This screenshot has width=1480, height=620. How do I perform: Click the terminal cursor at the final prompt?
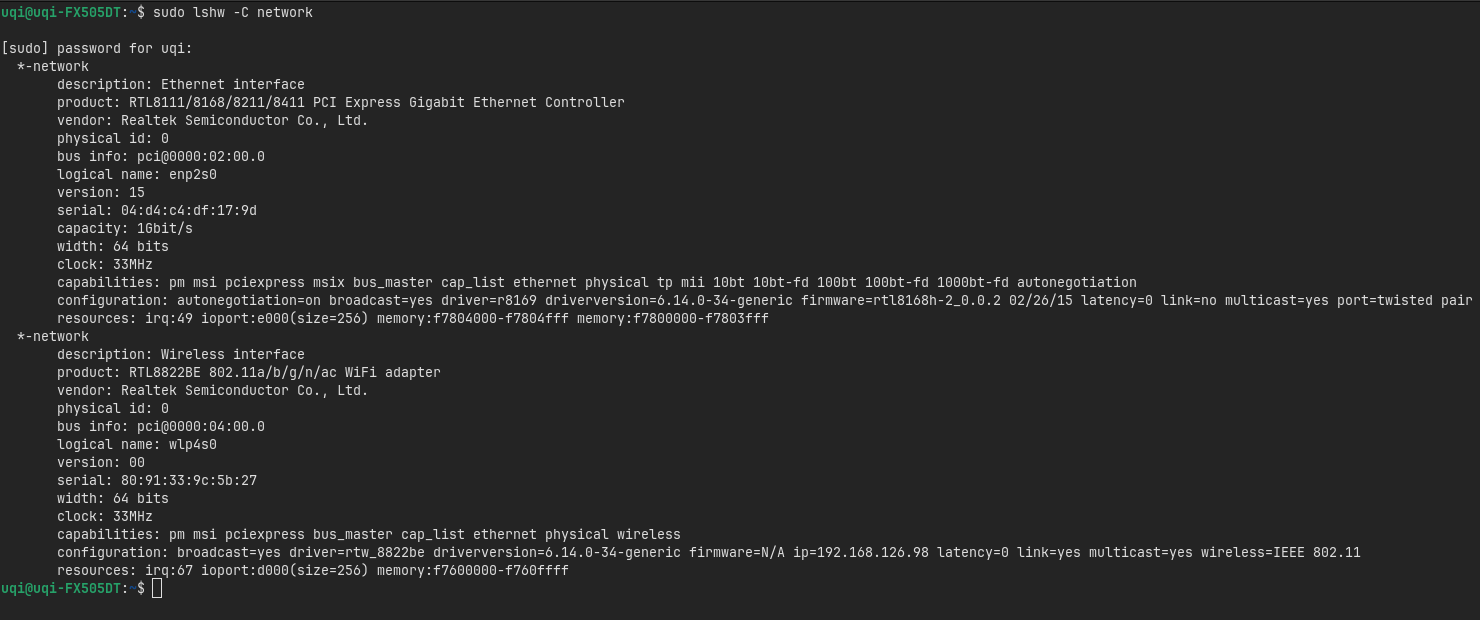(157, 589)
